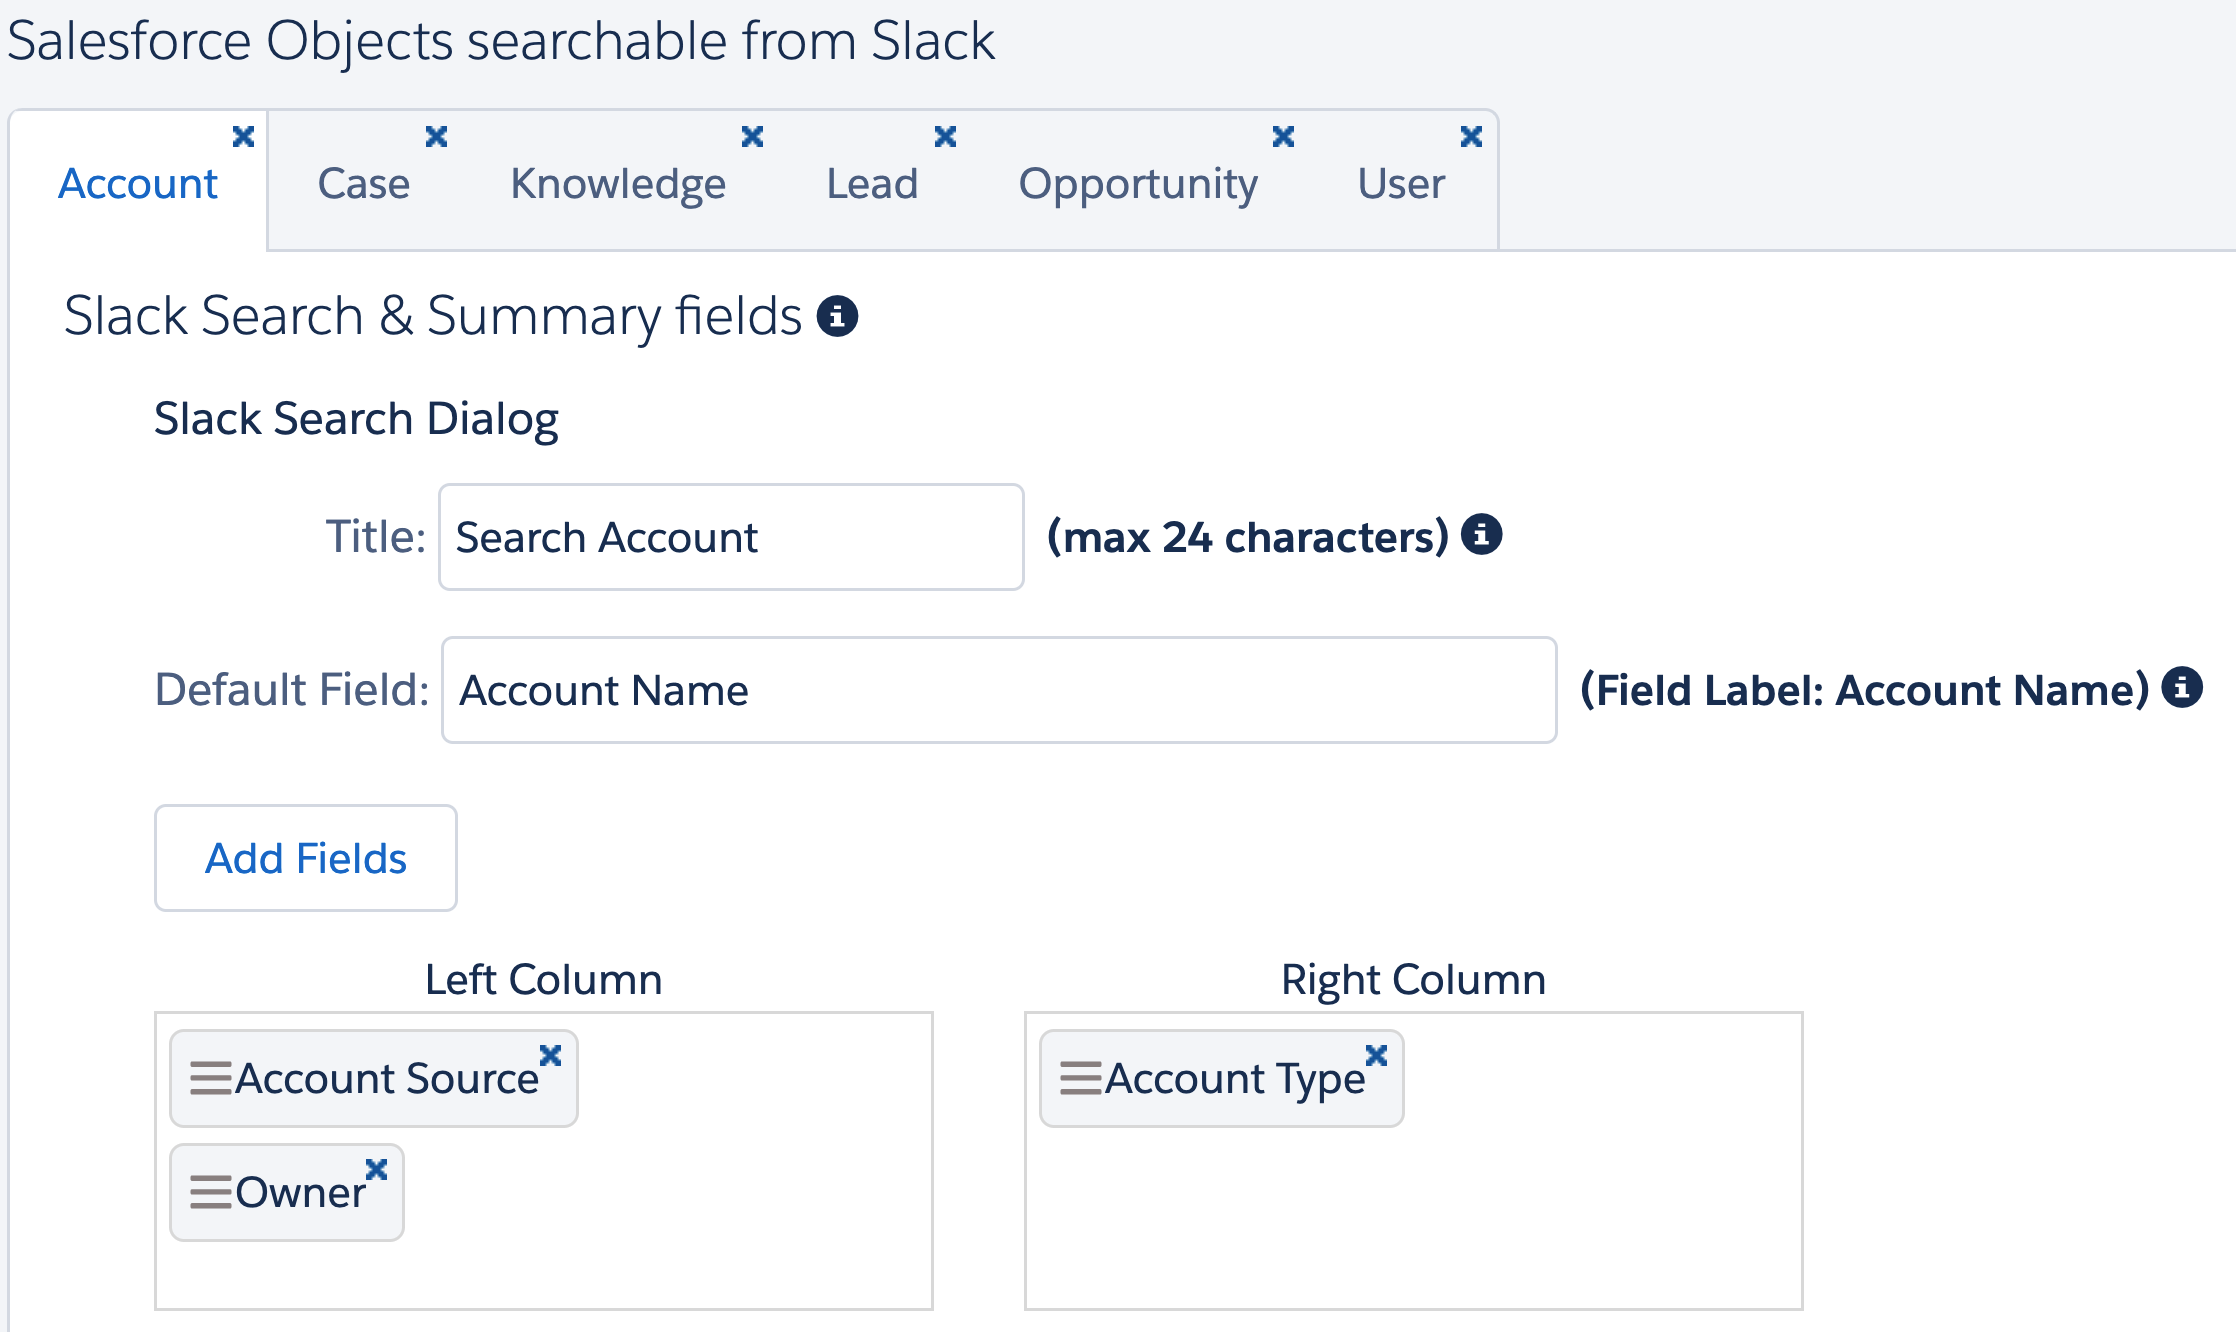Screen dimensions: 2236x1332
Task: Click info icon beside Slack Search & Summary fields
Action: click(837, 316)
